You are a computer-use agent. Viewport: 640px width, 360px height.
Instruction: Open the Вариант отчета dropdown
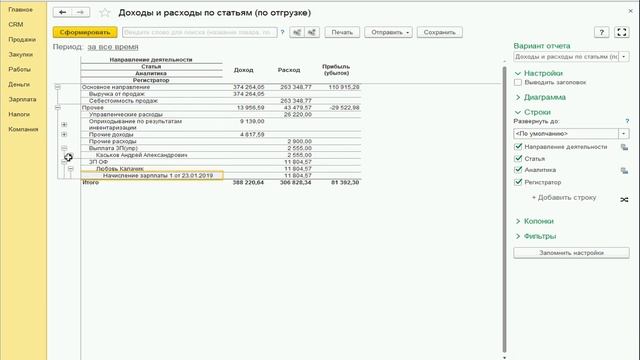coord(624,57)
